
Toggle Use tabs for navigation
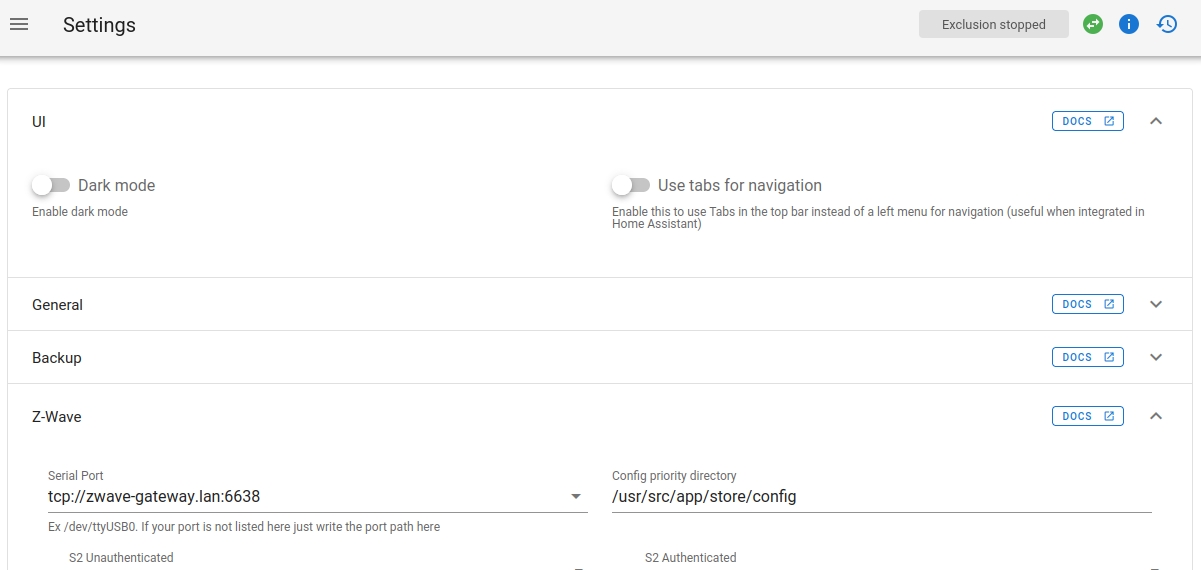click(631, 185)
